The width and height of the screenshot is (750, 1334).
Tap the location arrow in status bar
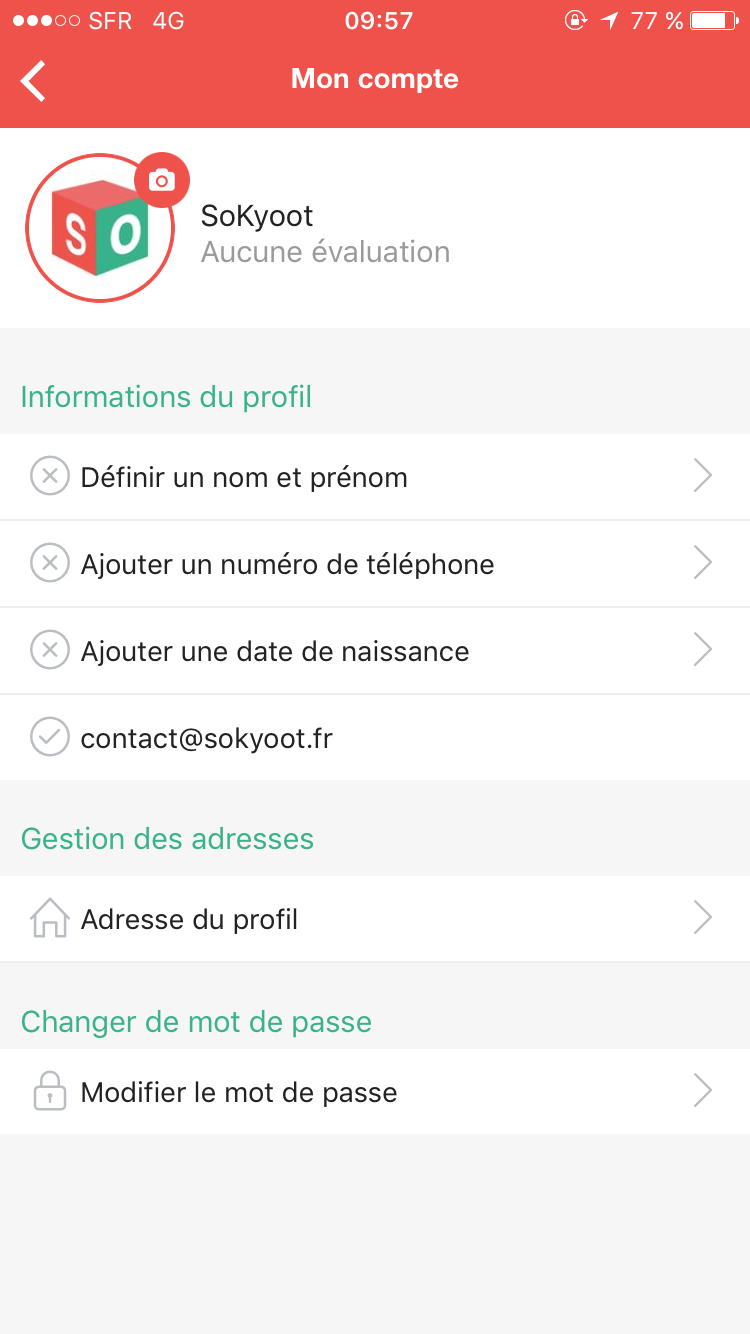tap(609, 20)
